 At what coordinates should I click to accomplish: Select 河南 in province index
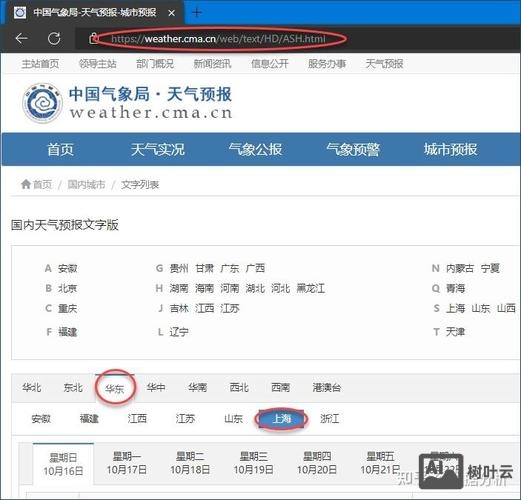click(x=230, y=288)
